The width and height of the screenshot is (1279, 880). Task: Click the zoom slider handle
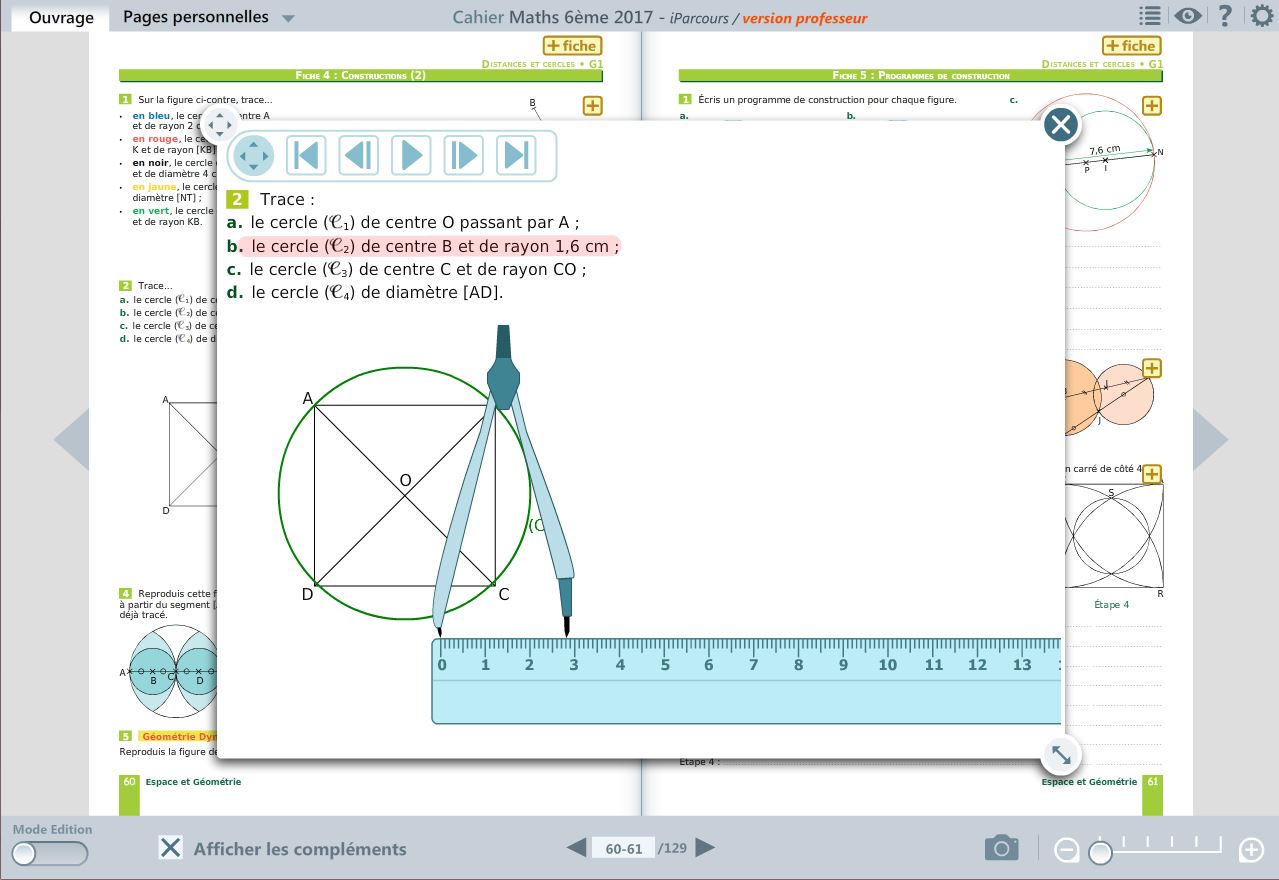[1100, 852]
